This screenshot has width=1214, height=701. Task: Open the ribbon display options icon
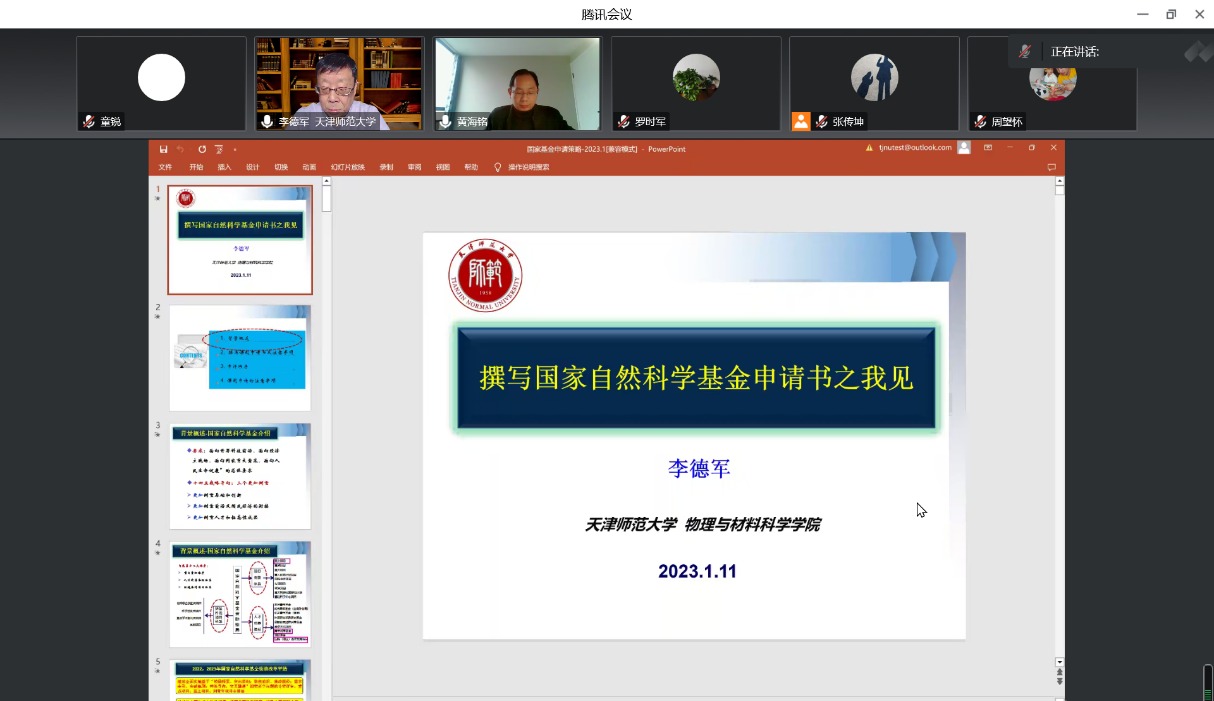tap(988, 148)
